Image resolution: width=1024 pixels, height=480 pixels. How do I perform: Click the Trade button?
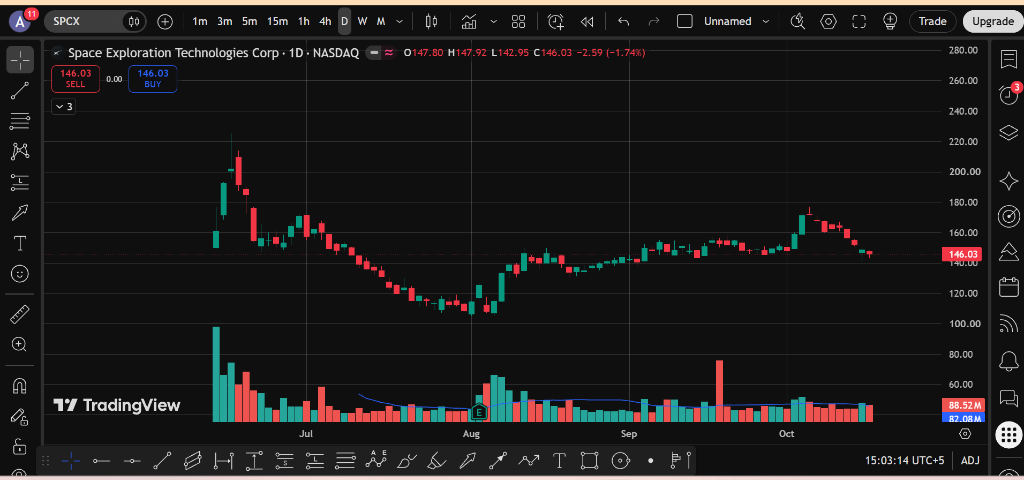pyautogui.click(x=933, y=22)
